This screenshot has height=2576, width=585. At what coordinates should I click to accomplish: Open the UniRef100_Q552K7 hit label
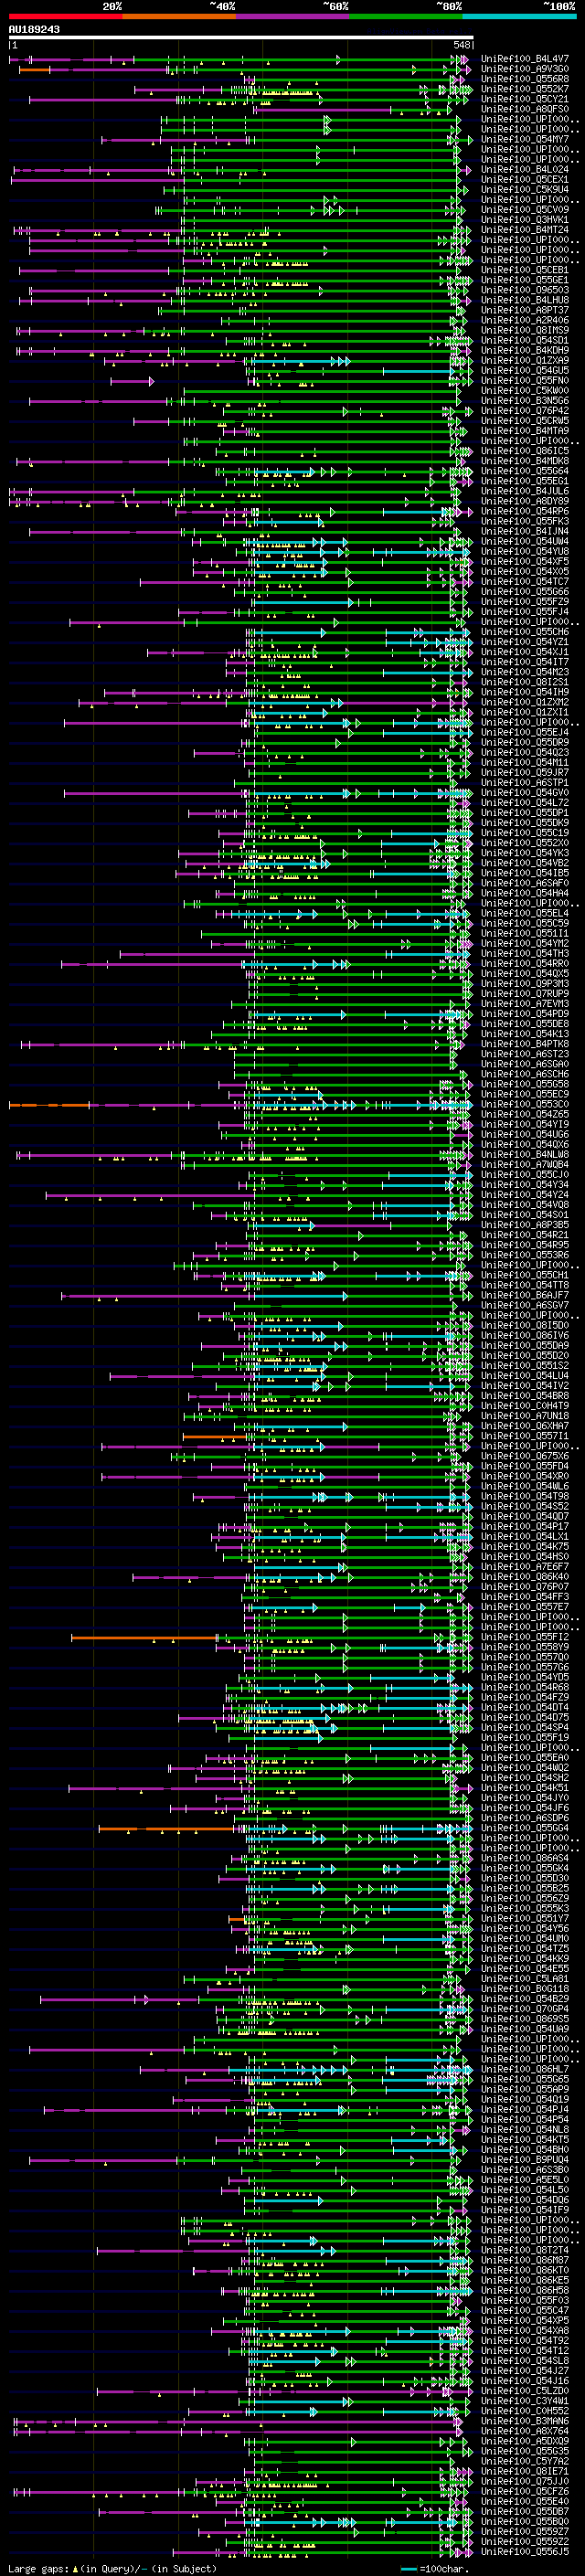525,89
